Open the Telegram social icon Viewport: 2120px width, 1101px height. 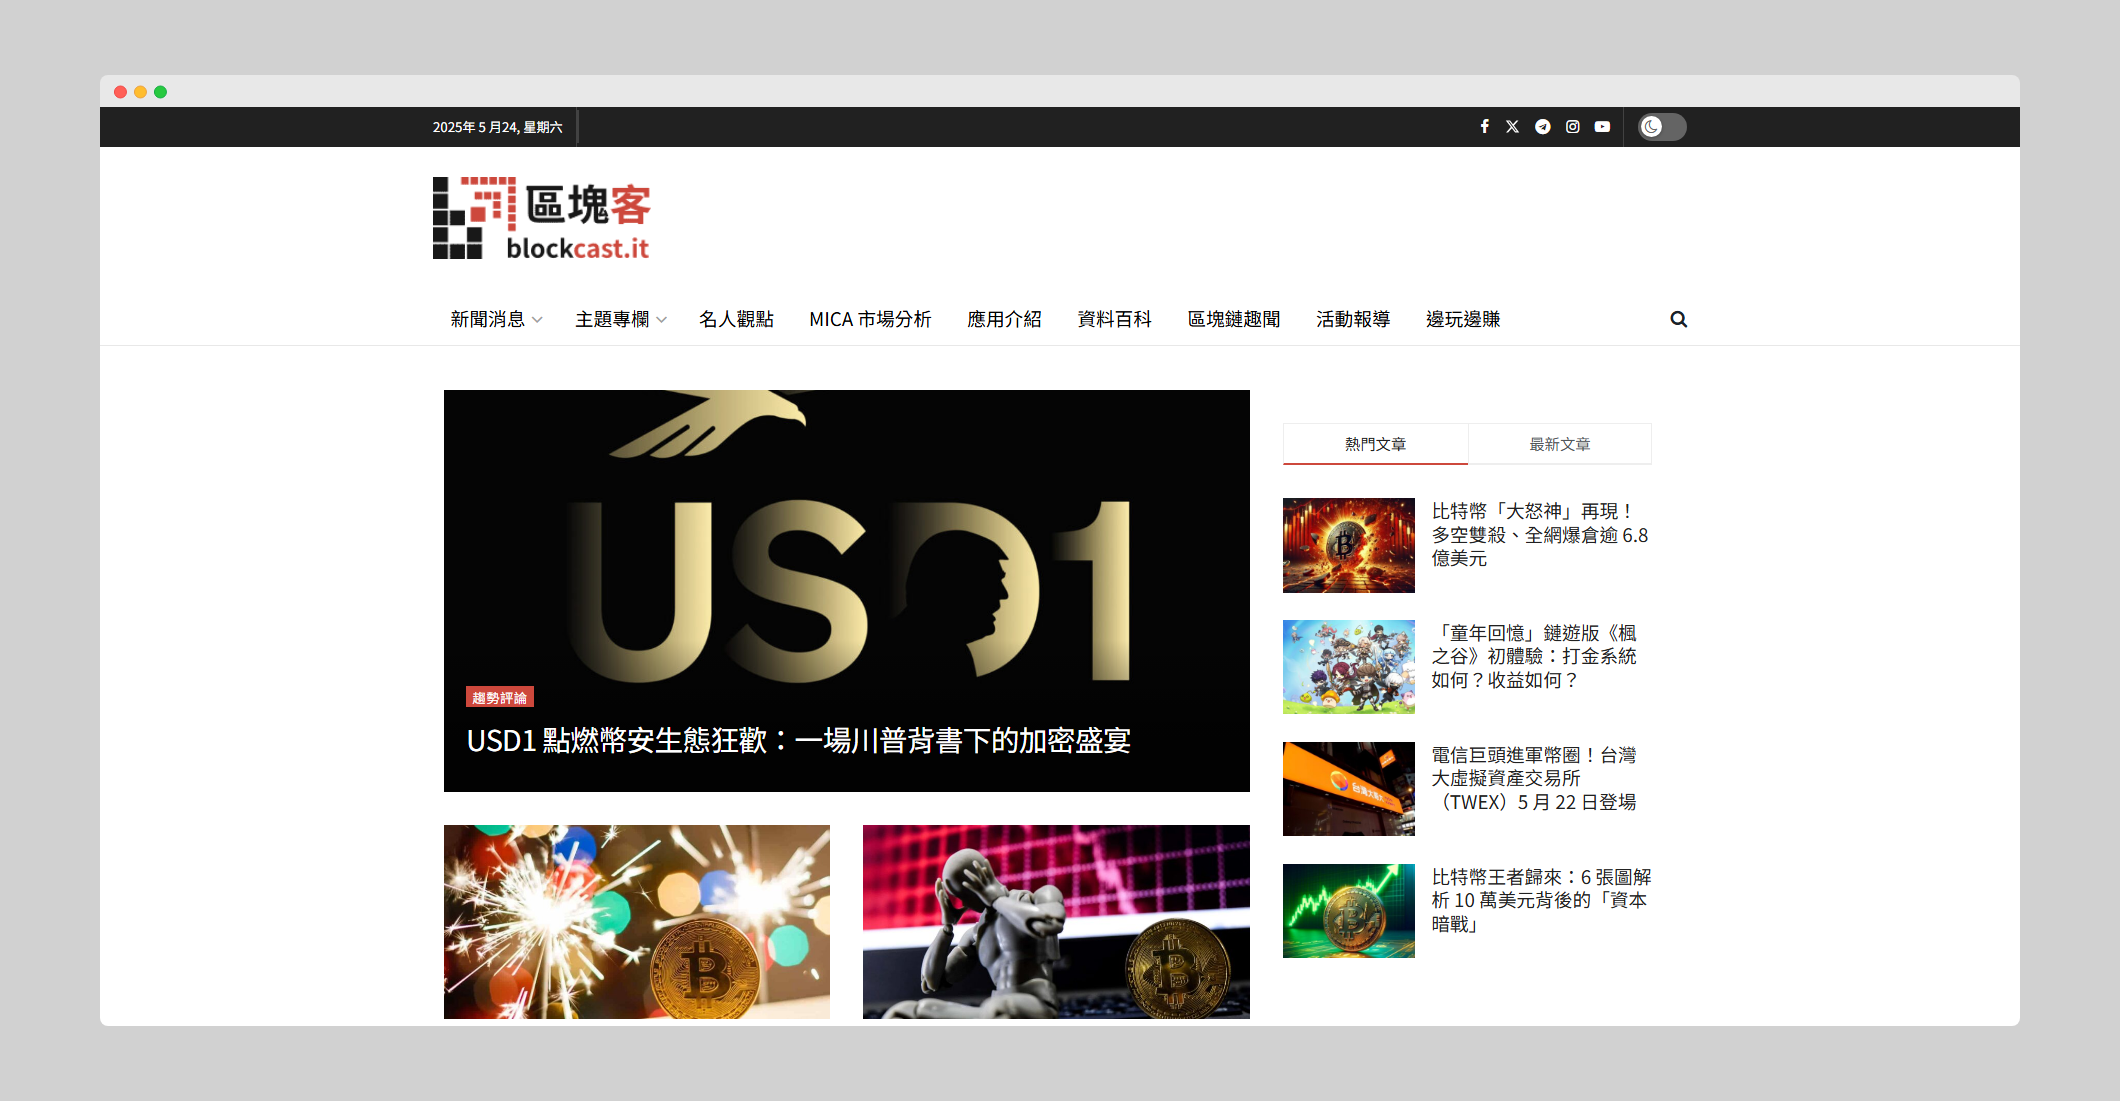click(x=1542, y=127)
